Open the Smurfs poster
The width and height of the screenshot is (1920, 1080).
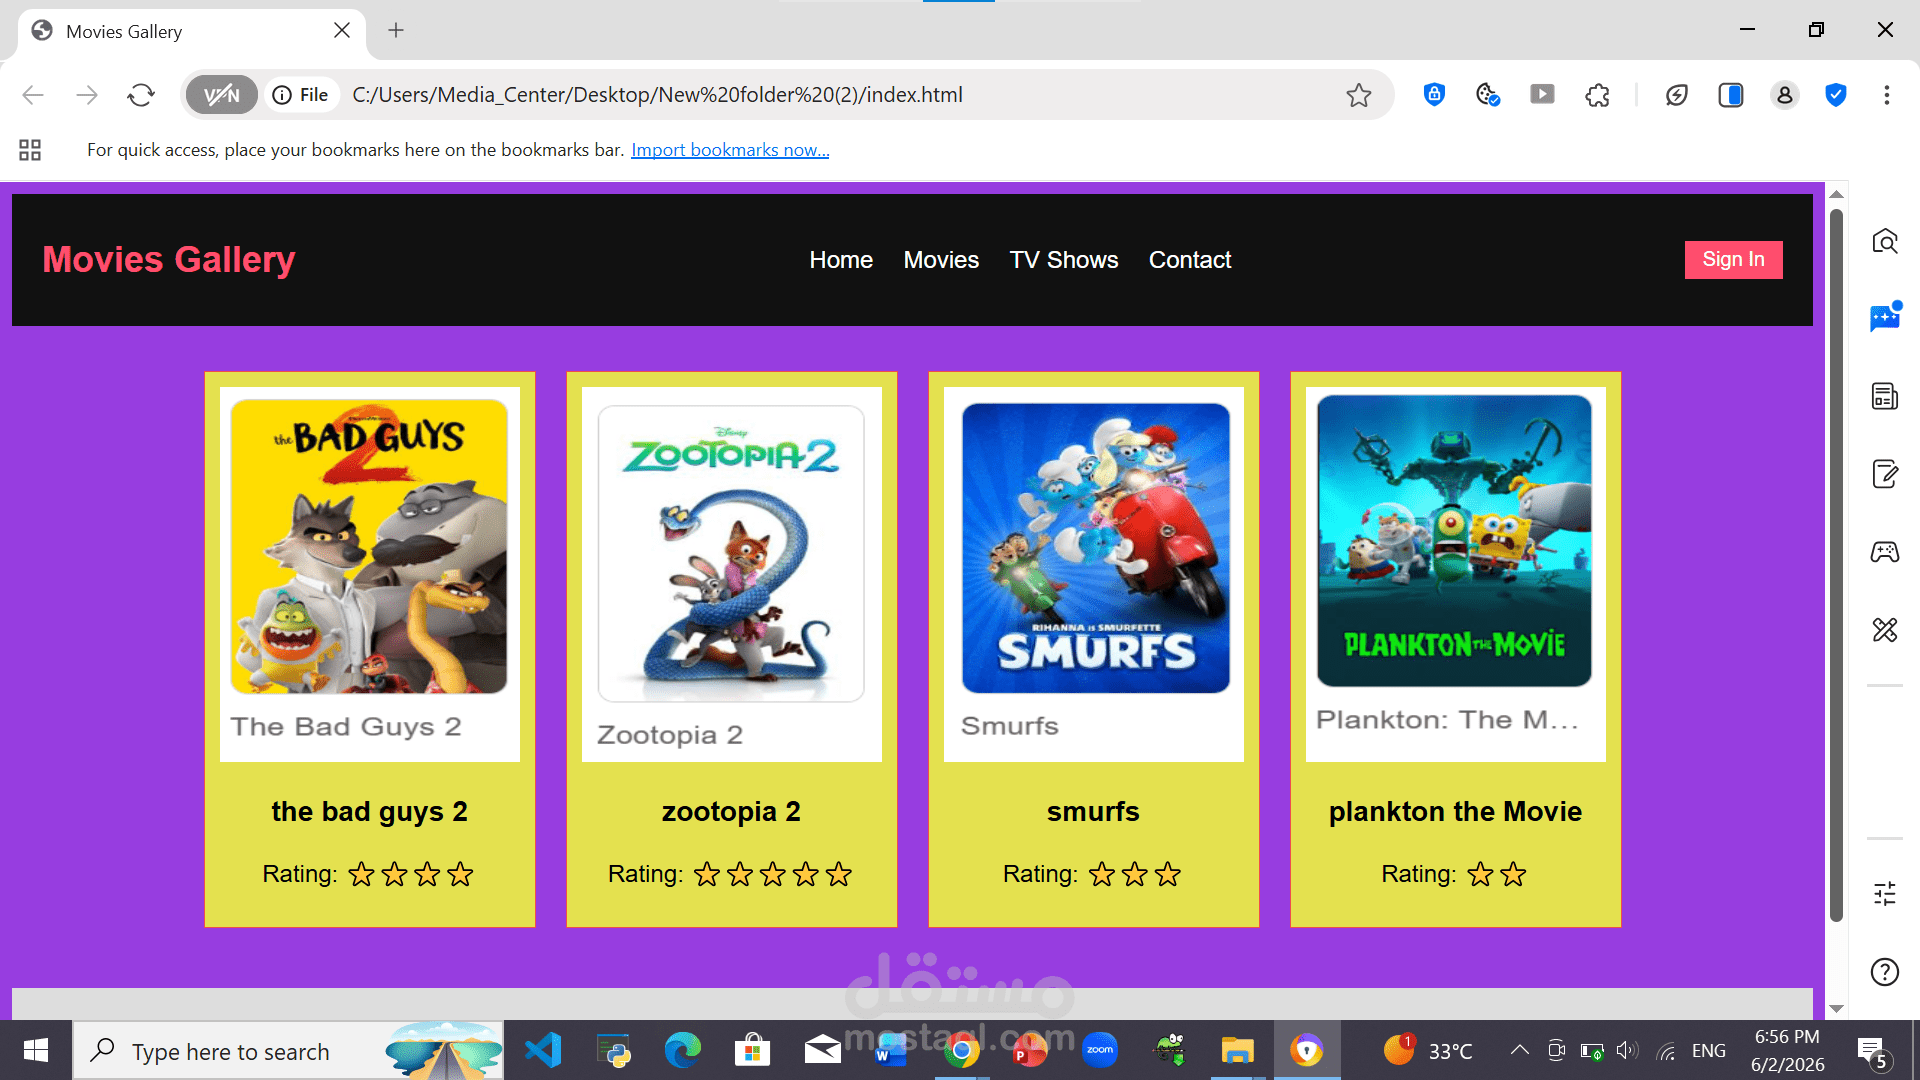1094,574
